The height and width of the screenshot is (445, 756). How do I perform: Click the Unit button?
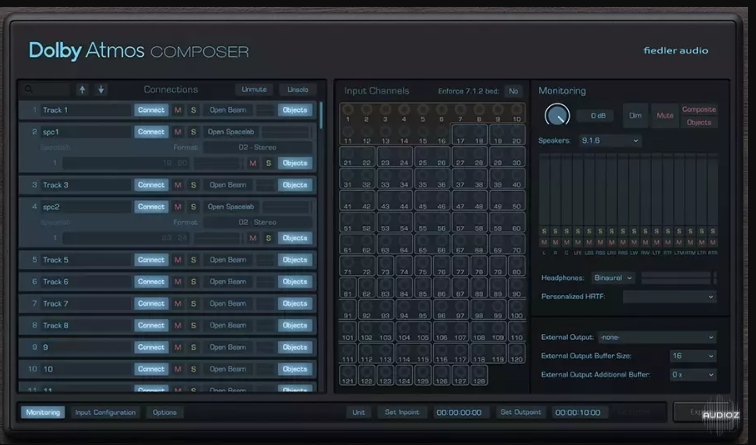pos(358,412)
